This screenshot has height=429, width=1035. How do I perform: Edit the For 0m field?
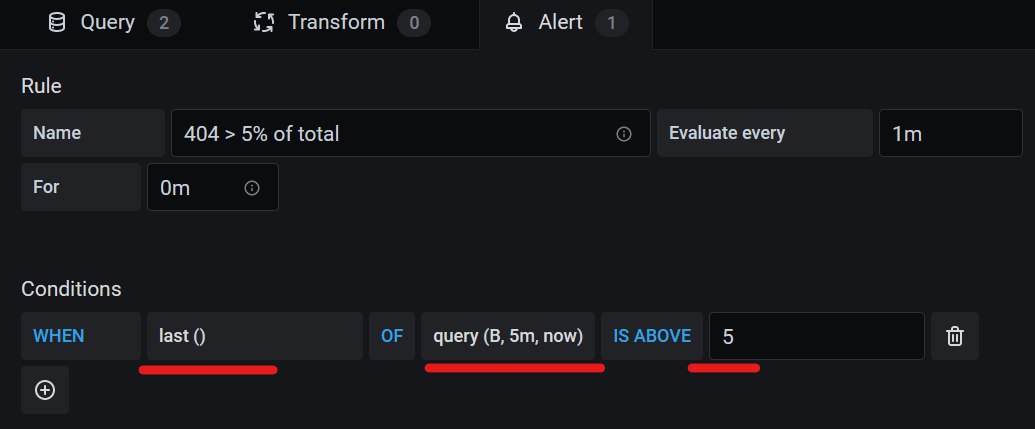(x=213, y=187)
